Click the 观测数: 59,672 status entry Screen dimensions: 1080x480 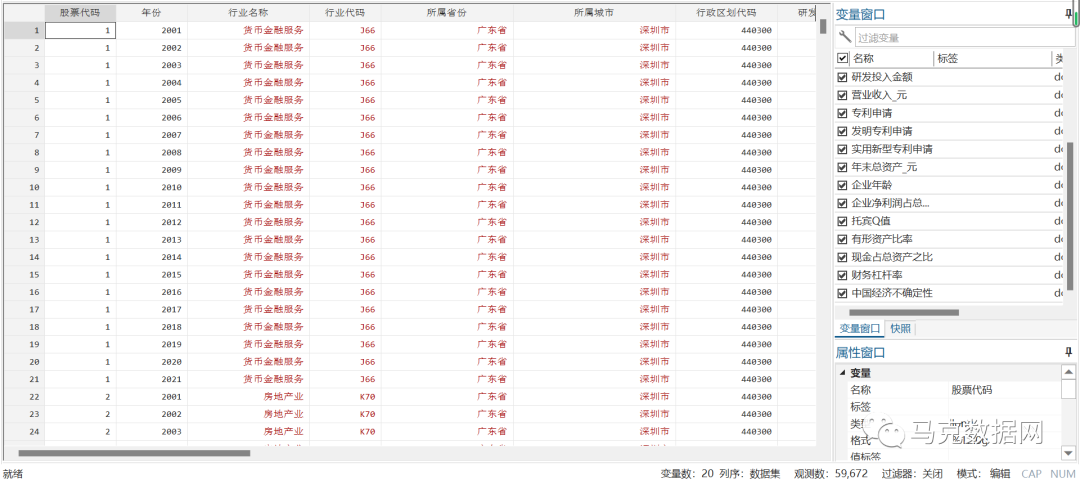point(831,473)
